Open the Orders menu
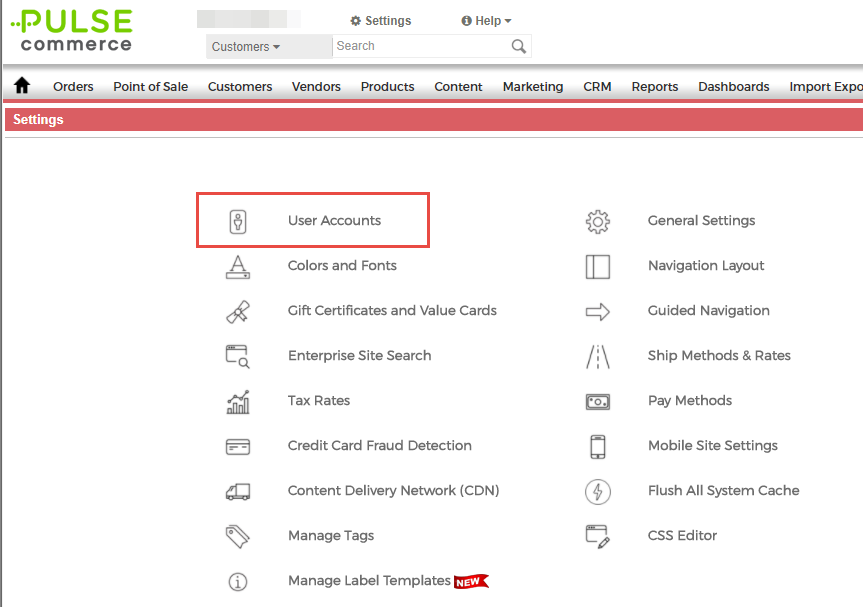The width and height of the screenshot is (863, 607). point(73,86)
